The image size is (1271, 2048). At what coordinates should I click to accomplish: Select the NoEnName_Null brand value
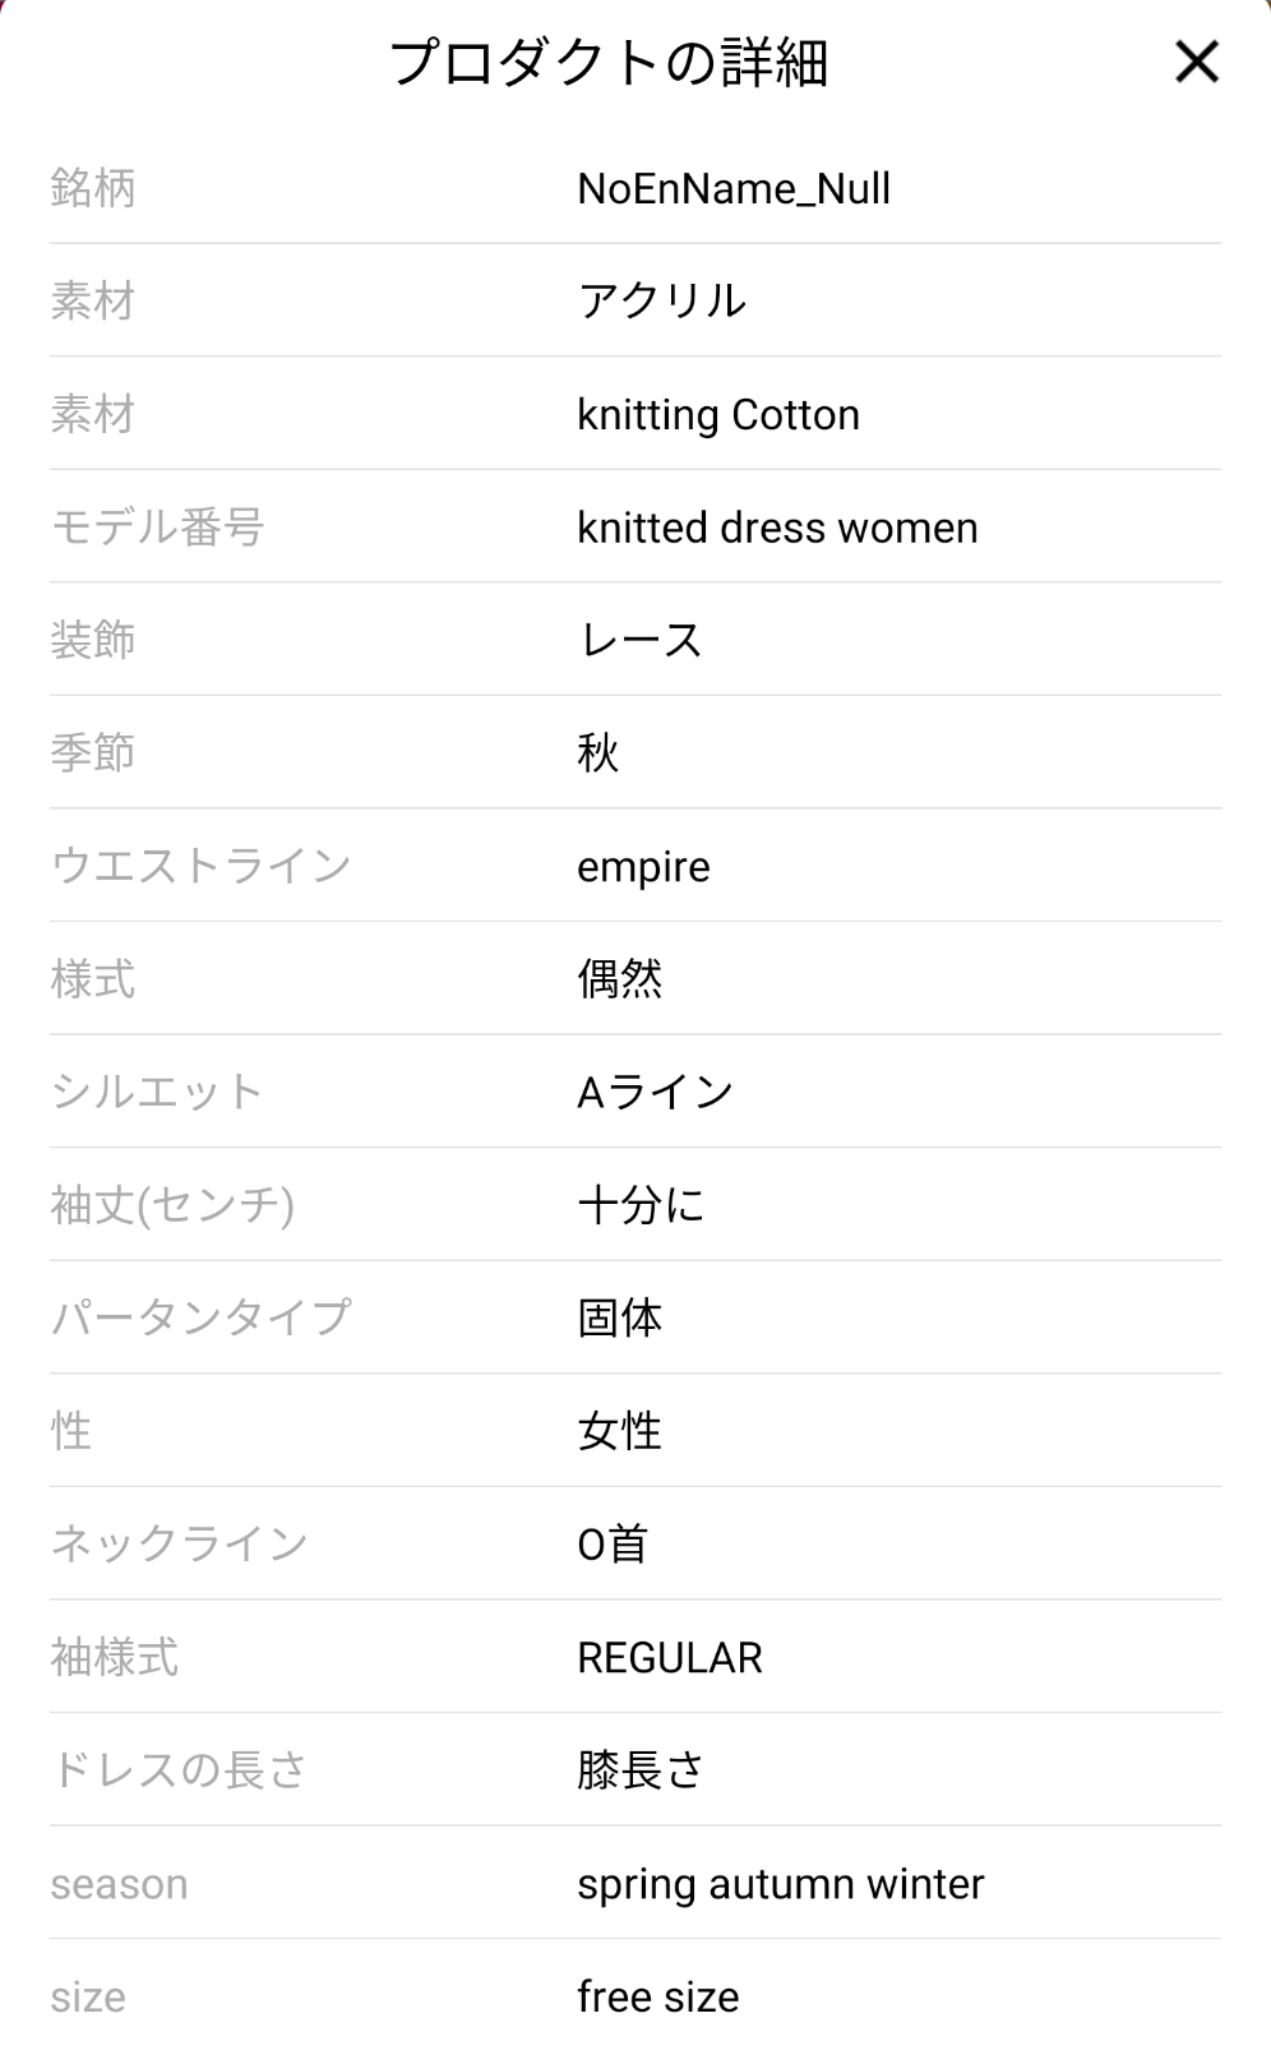coord(733,189)
